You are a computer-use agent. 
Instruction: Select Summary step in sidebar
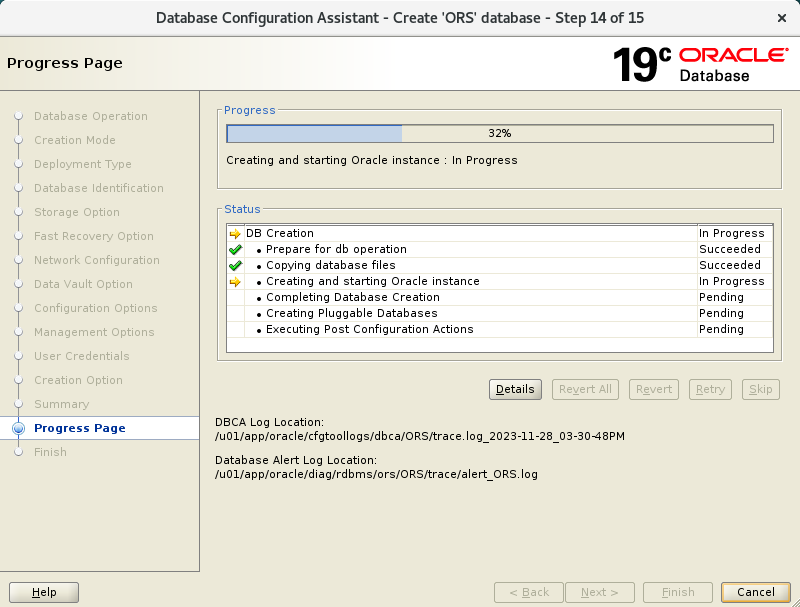click(62, 404)
